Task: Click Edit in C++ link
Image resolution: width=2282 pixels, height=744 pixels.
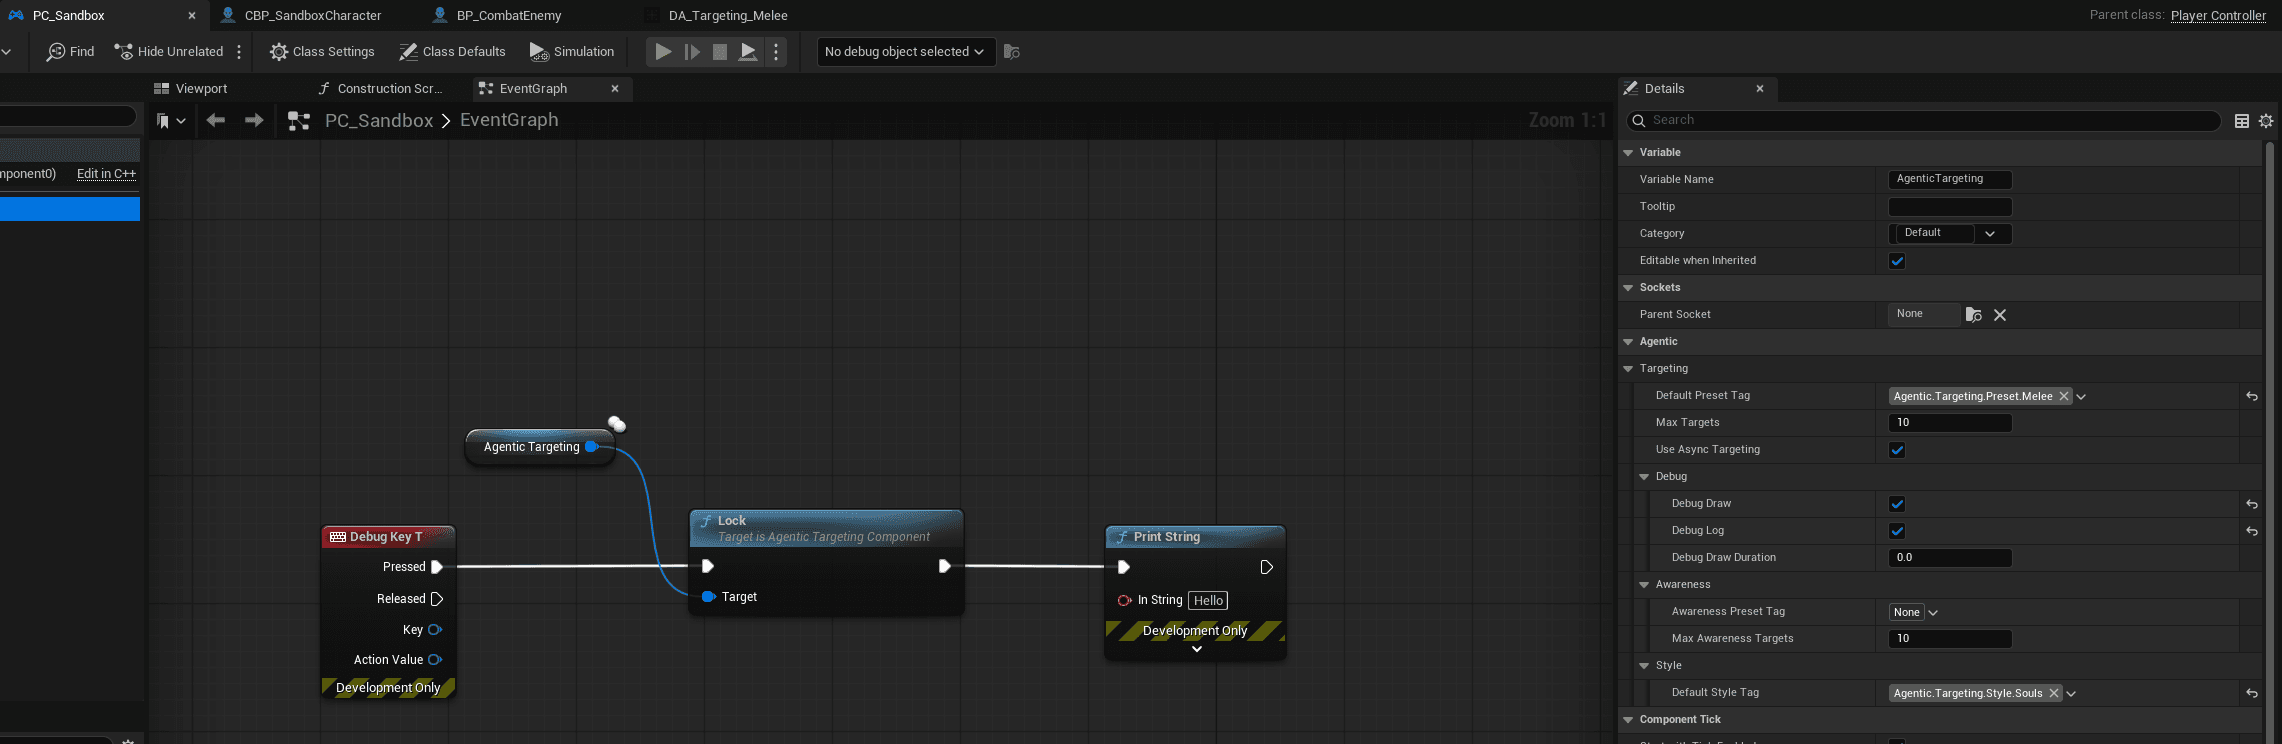Action: [106, 174]
